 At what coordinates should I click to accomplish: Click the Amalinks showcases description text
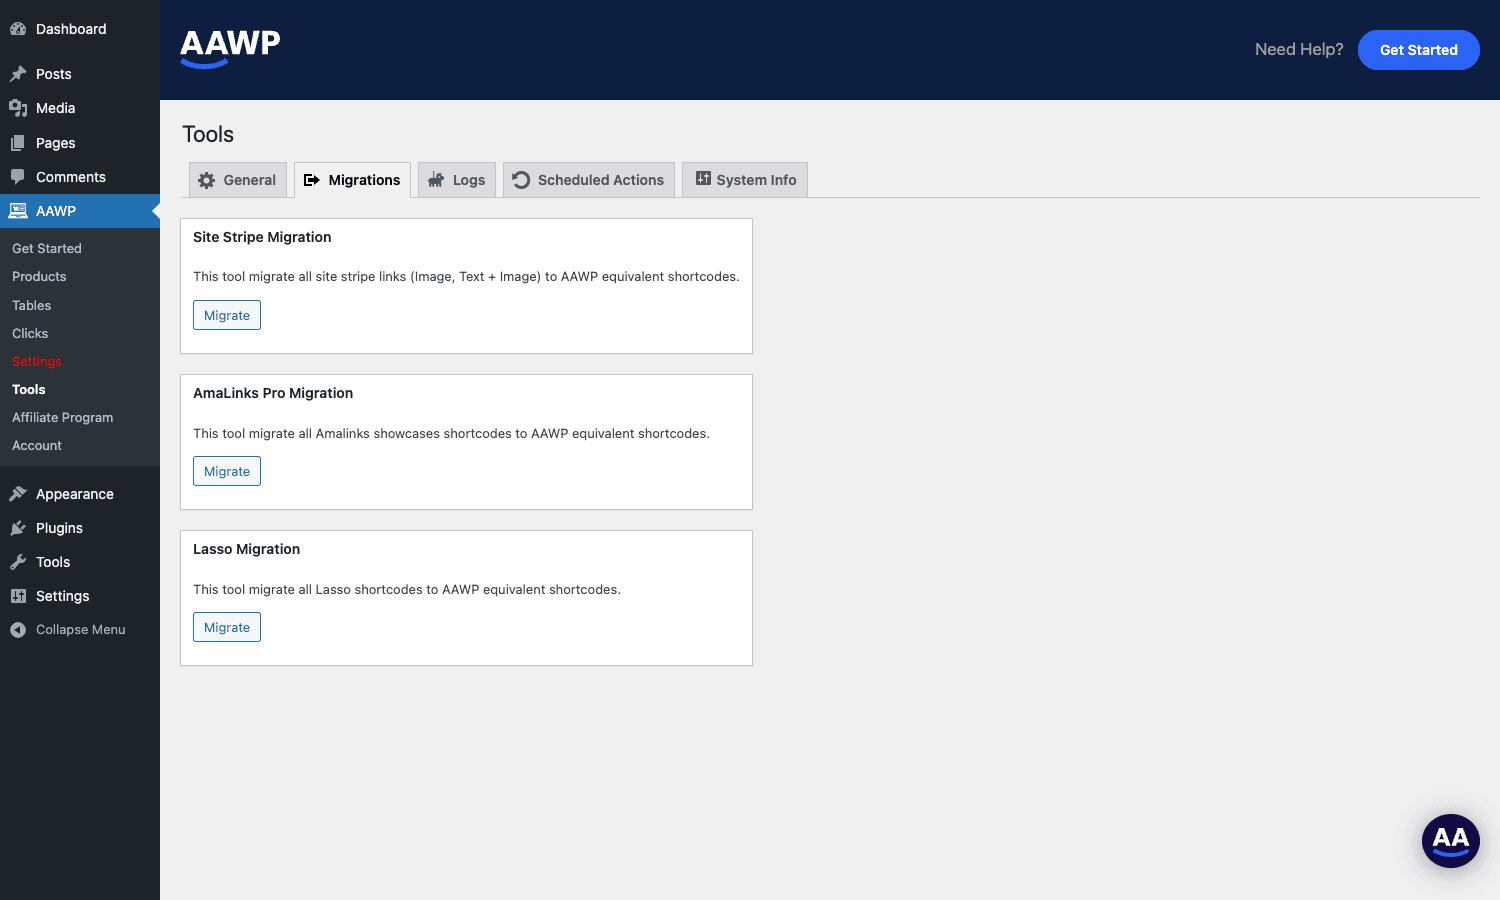451,433
